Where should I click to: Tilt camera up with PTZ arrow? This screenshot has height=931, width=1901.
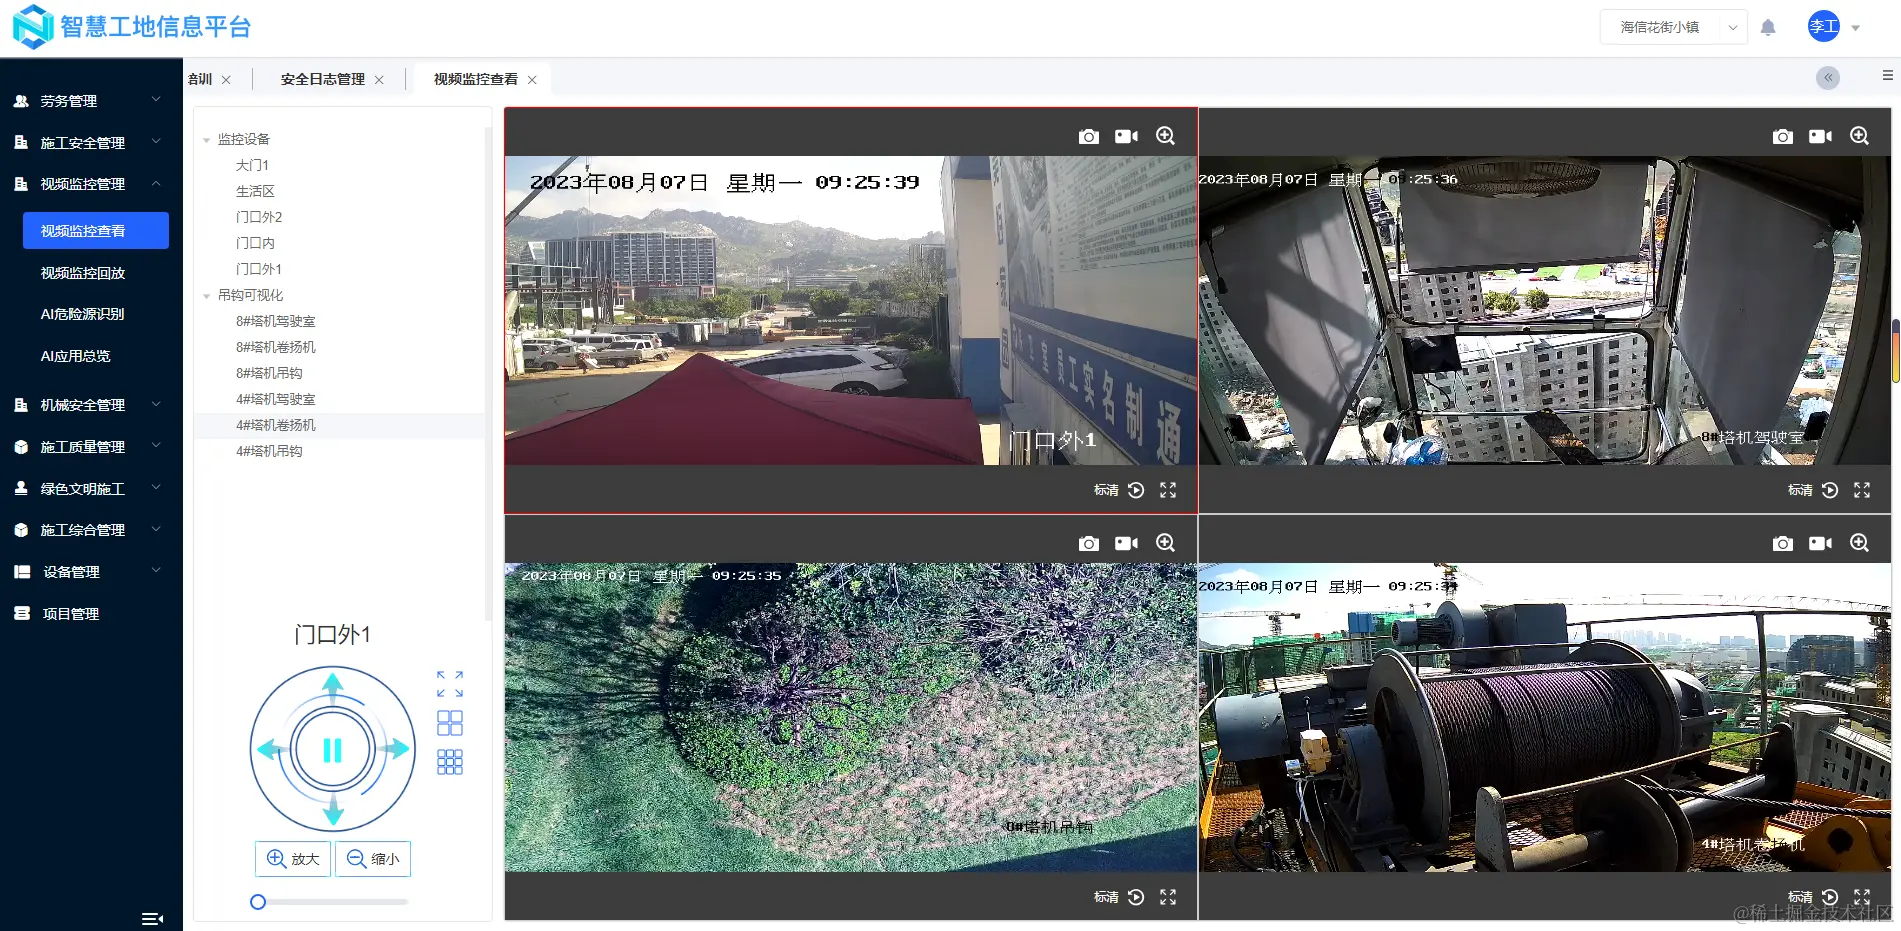coord(333,685)
